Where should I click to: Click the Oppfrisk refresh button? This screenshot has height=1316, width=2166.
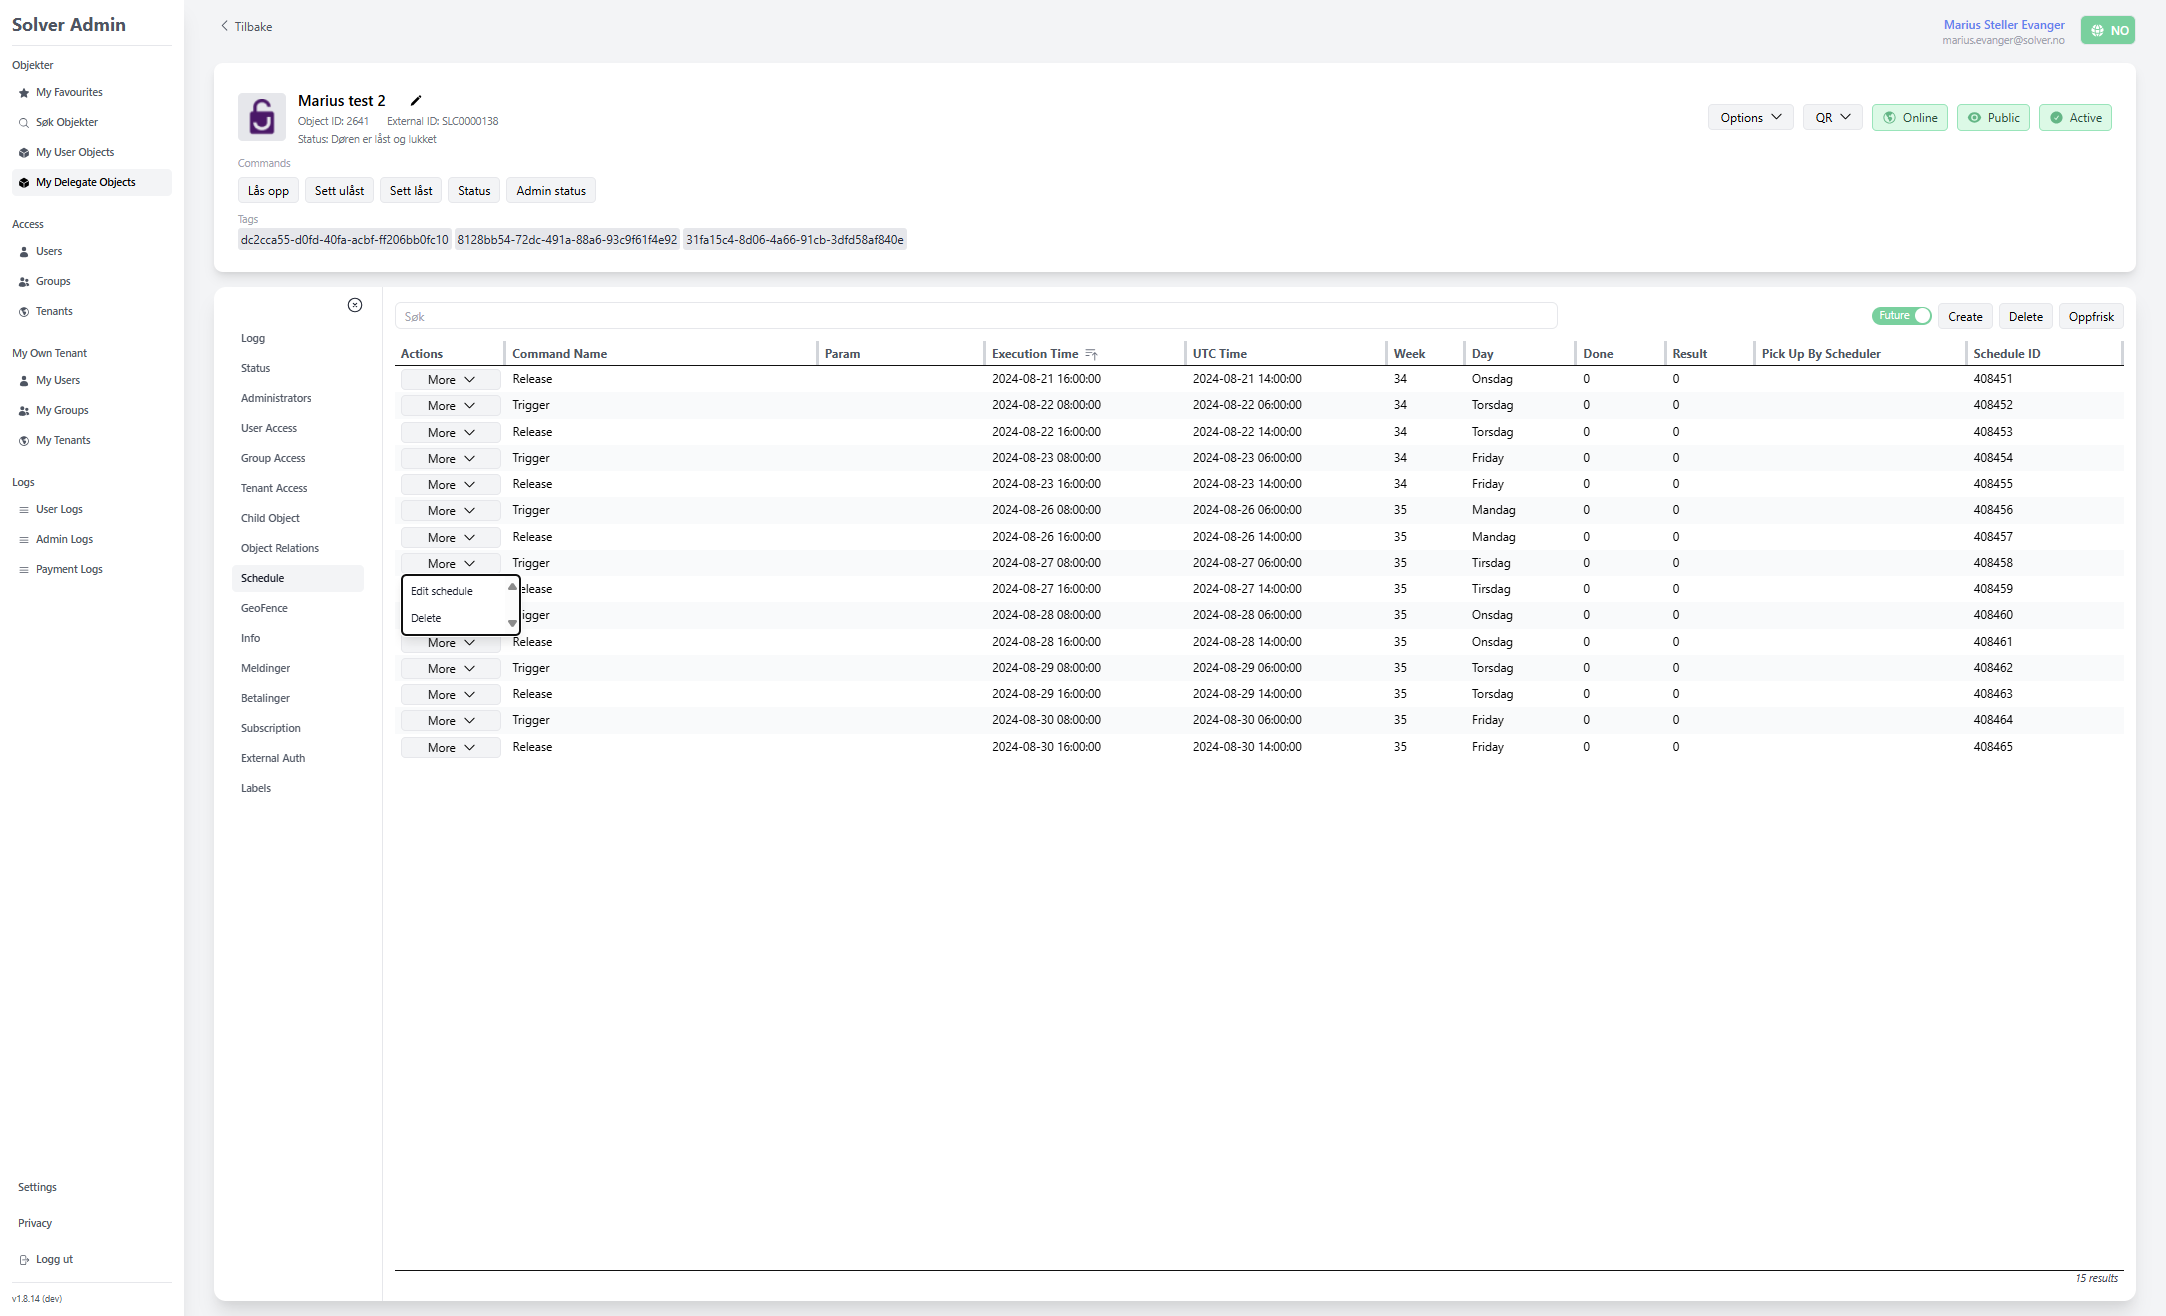pos(2091,317)
